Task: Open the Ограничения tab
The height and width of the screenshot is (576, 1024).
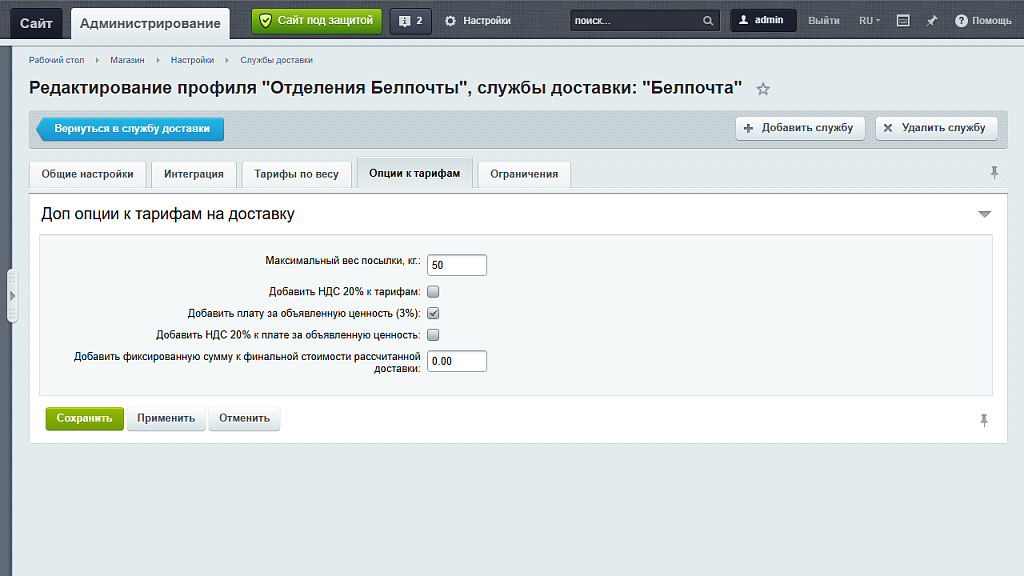Action: pos(523,174)
